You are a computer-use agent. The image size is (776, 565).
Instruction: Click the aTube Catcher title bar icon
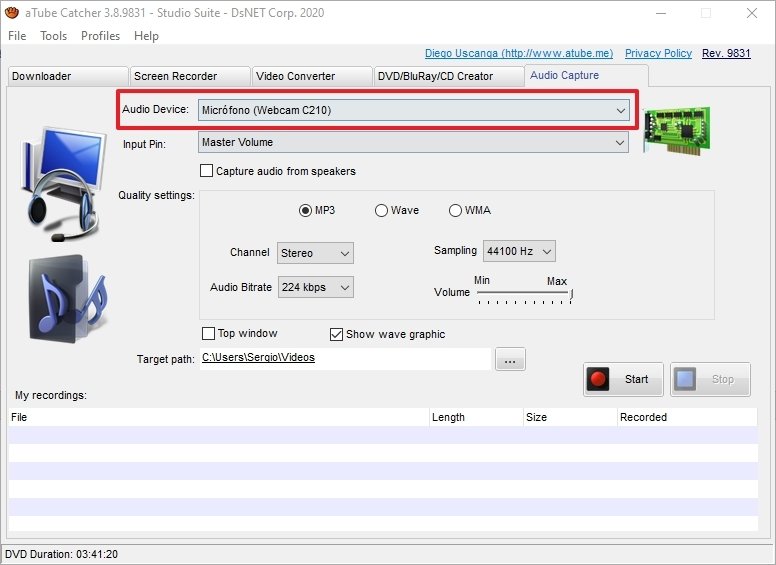point(11,12)
